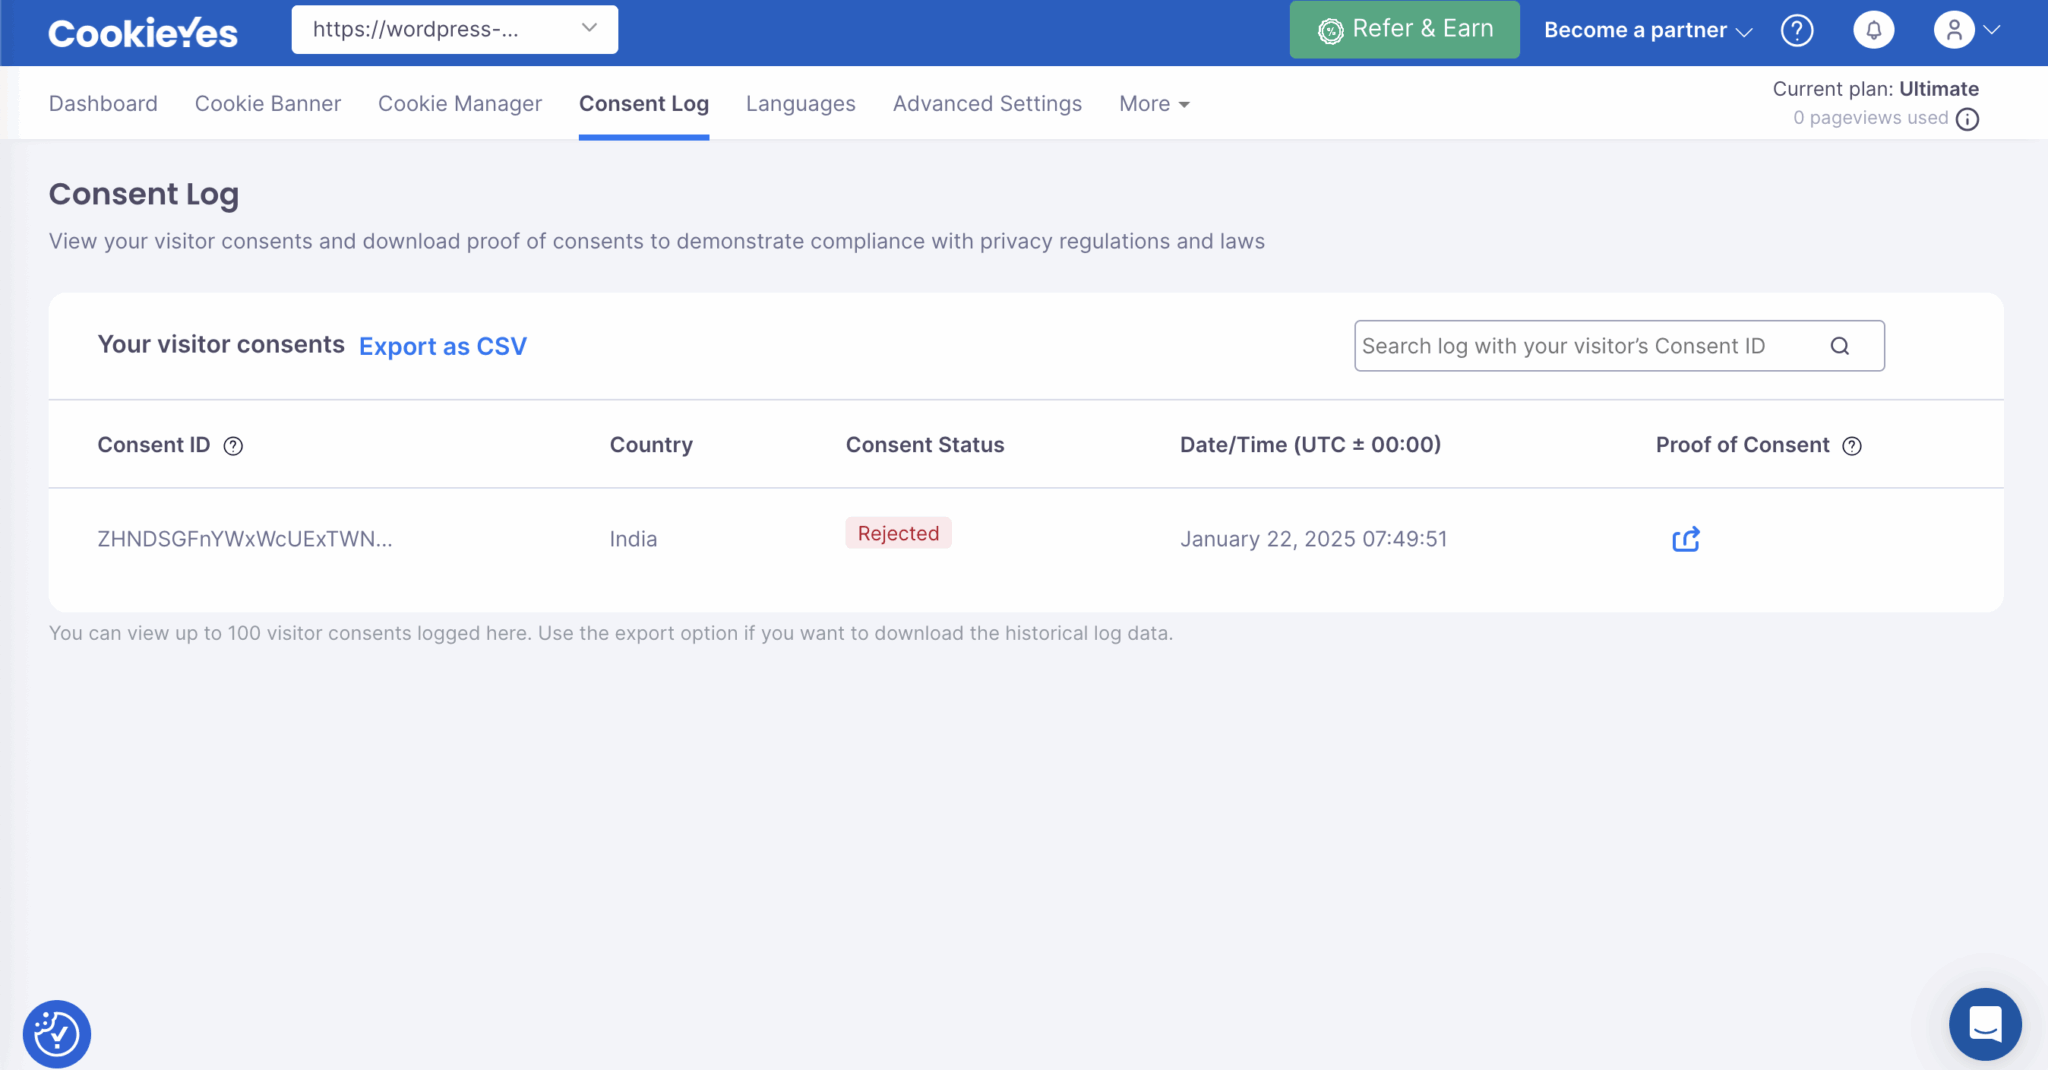Export visitor consents as CSV
The width and height of the screenshot is (2048, 1070).
click(x=442, y=346)
